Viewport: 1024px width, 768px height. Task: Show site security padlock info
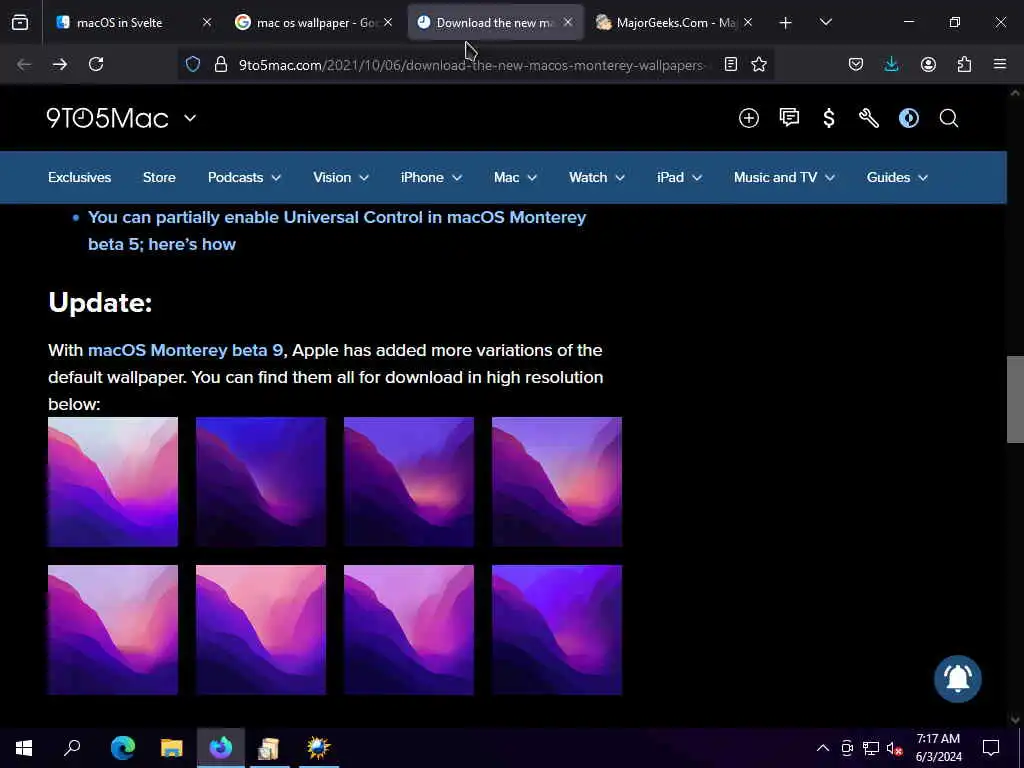tap(221, 64)
